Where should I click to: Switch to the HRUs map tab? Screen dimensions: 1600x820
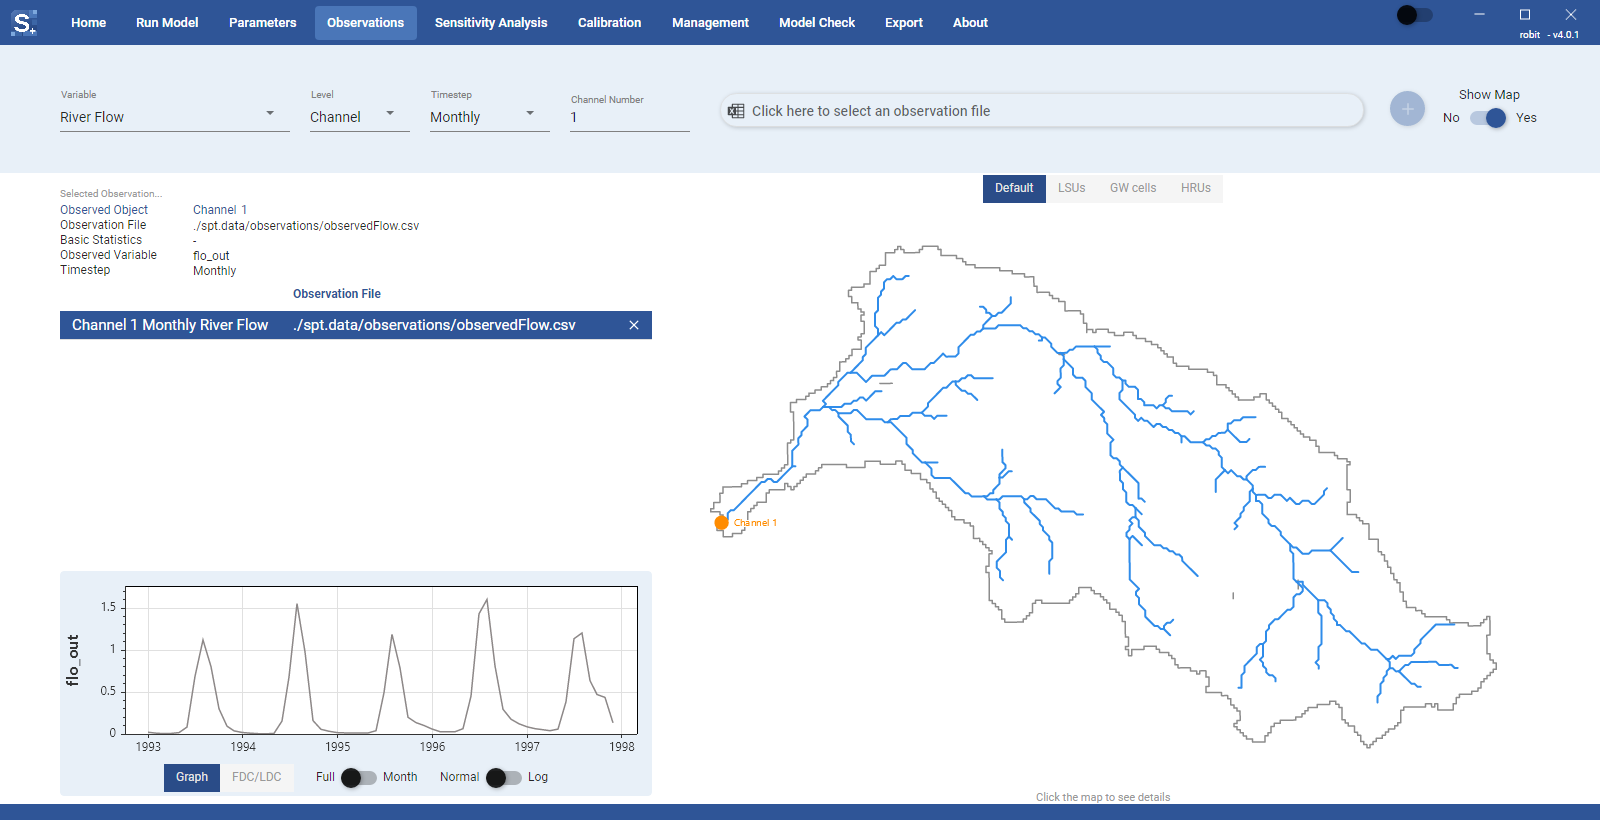point(1195,188)
